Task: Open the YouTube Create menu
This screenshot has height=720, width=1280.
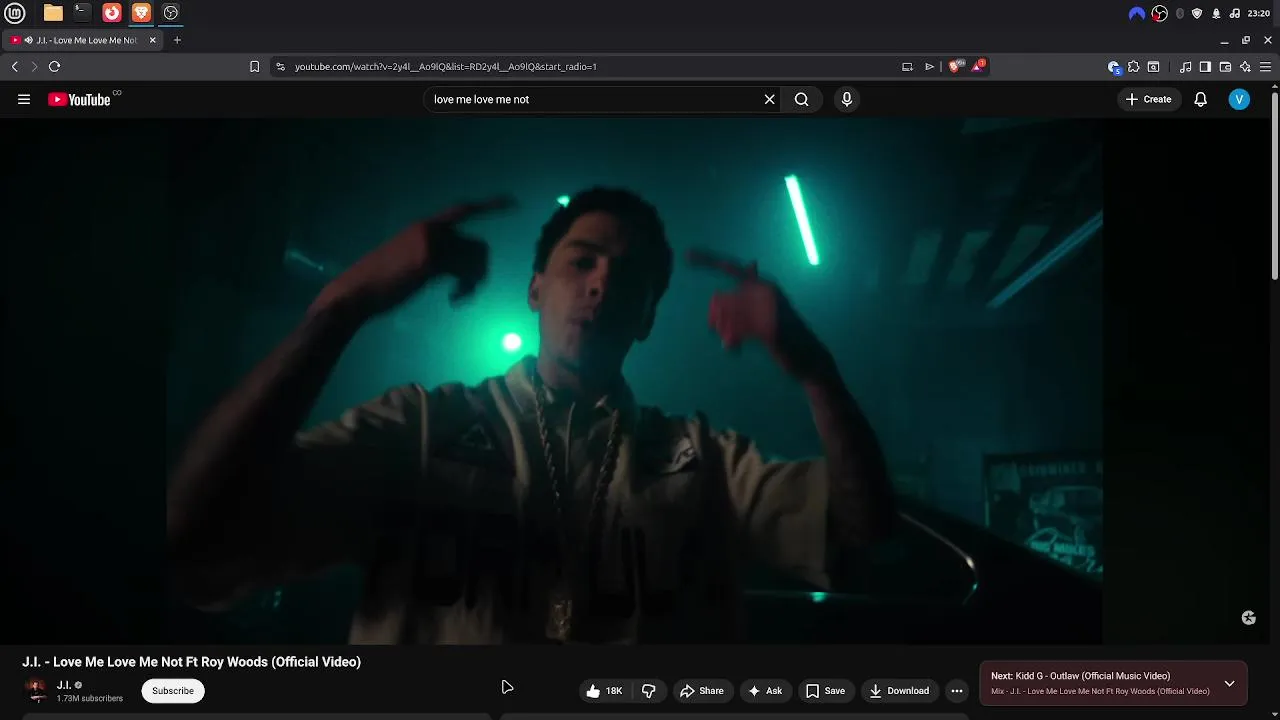Action: point(1148,99)
